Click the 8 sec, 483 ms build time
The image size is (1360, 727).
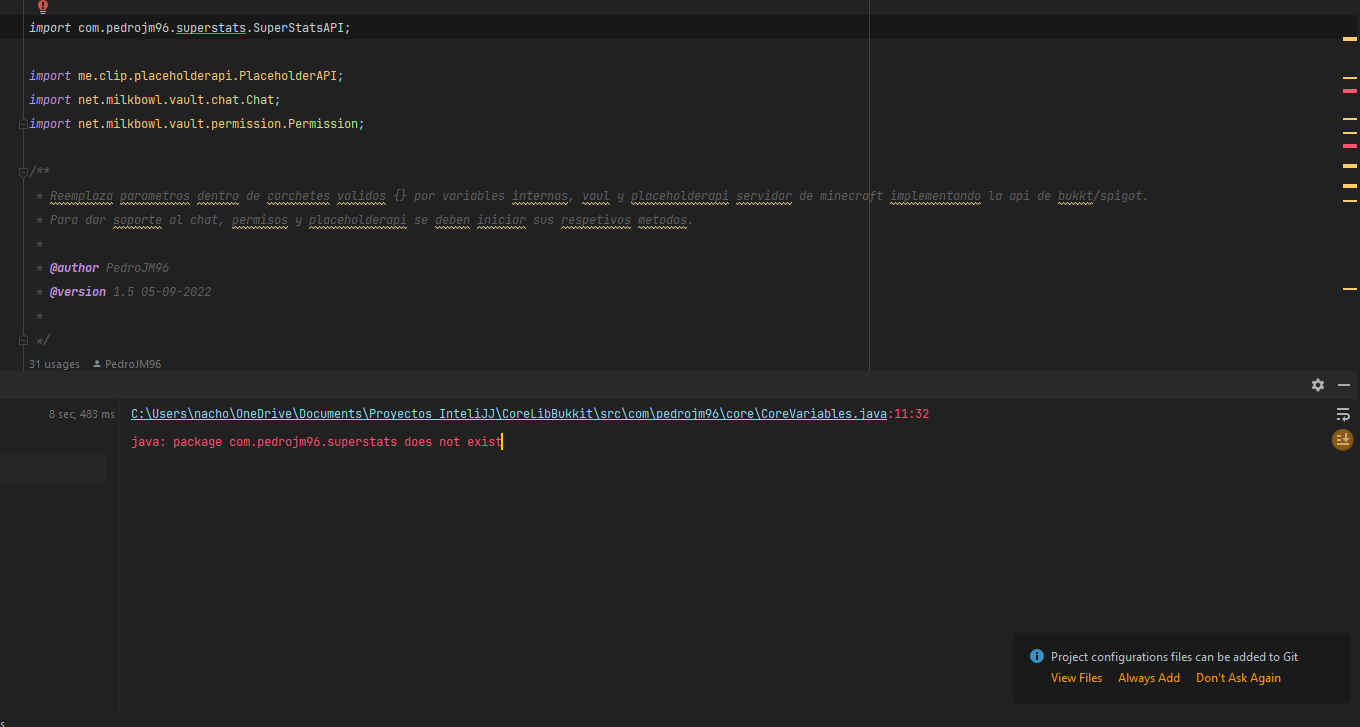82,414
